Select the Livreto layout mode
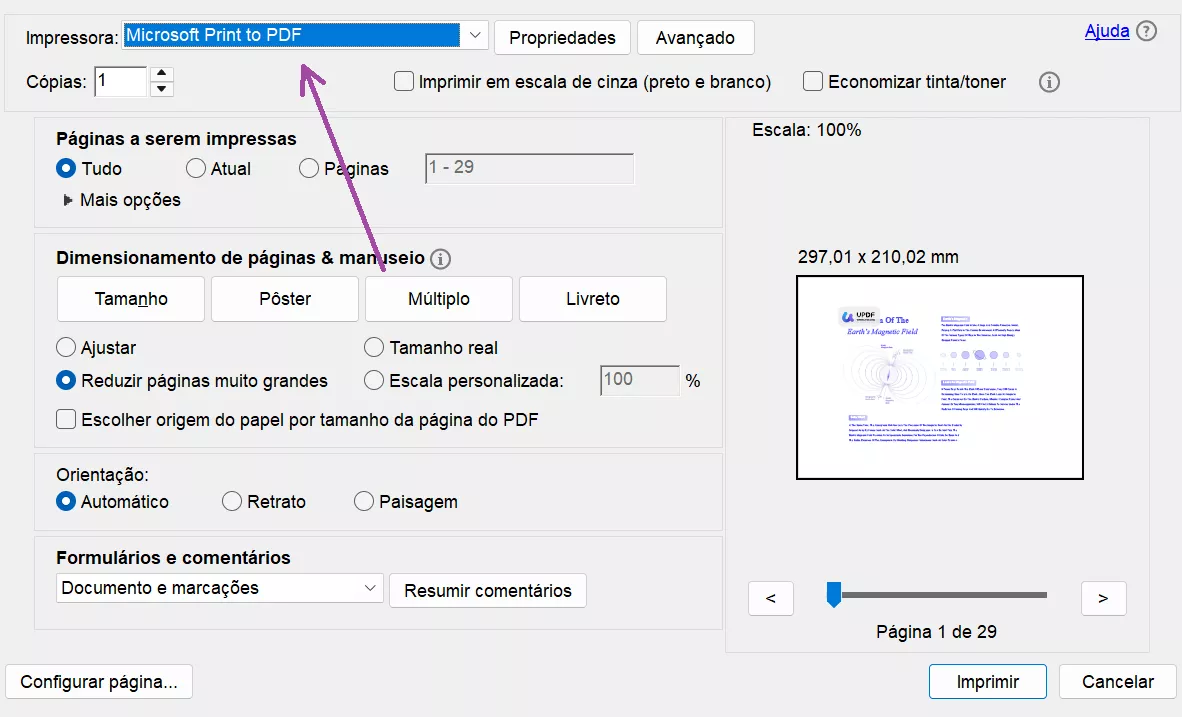The height and width of the screenshot is (717, 1182). click(x=592, y=298)
